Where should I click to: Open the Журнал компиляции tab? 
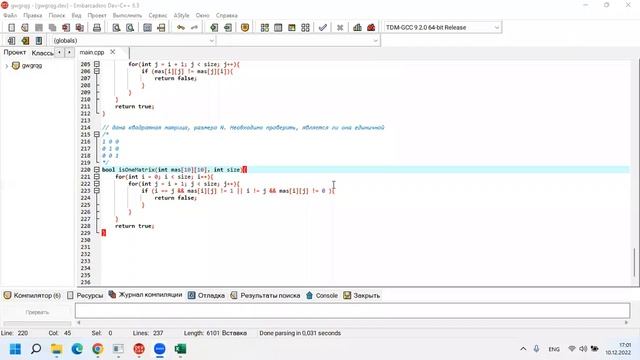[146, 295]
